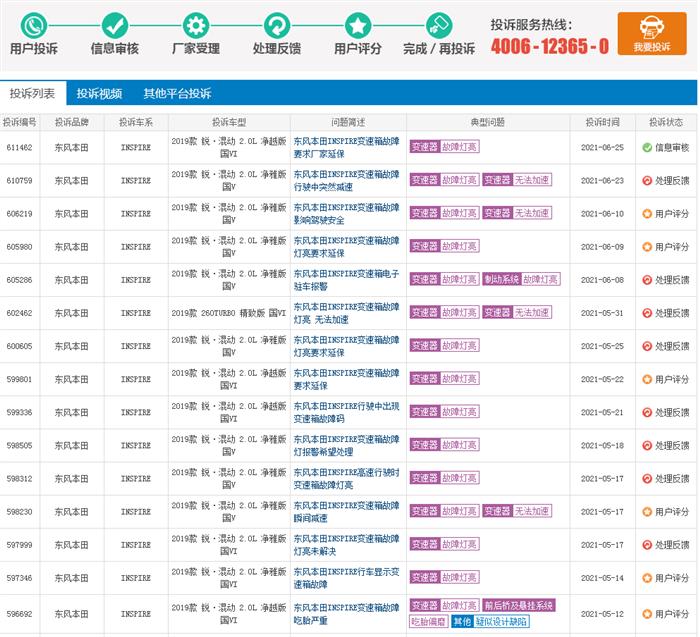Open complaint link 灯亮未解决
Screen dimensions: 700x637
pos(346,545)
